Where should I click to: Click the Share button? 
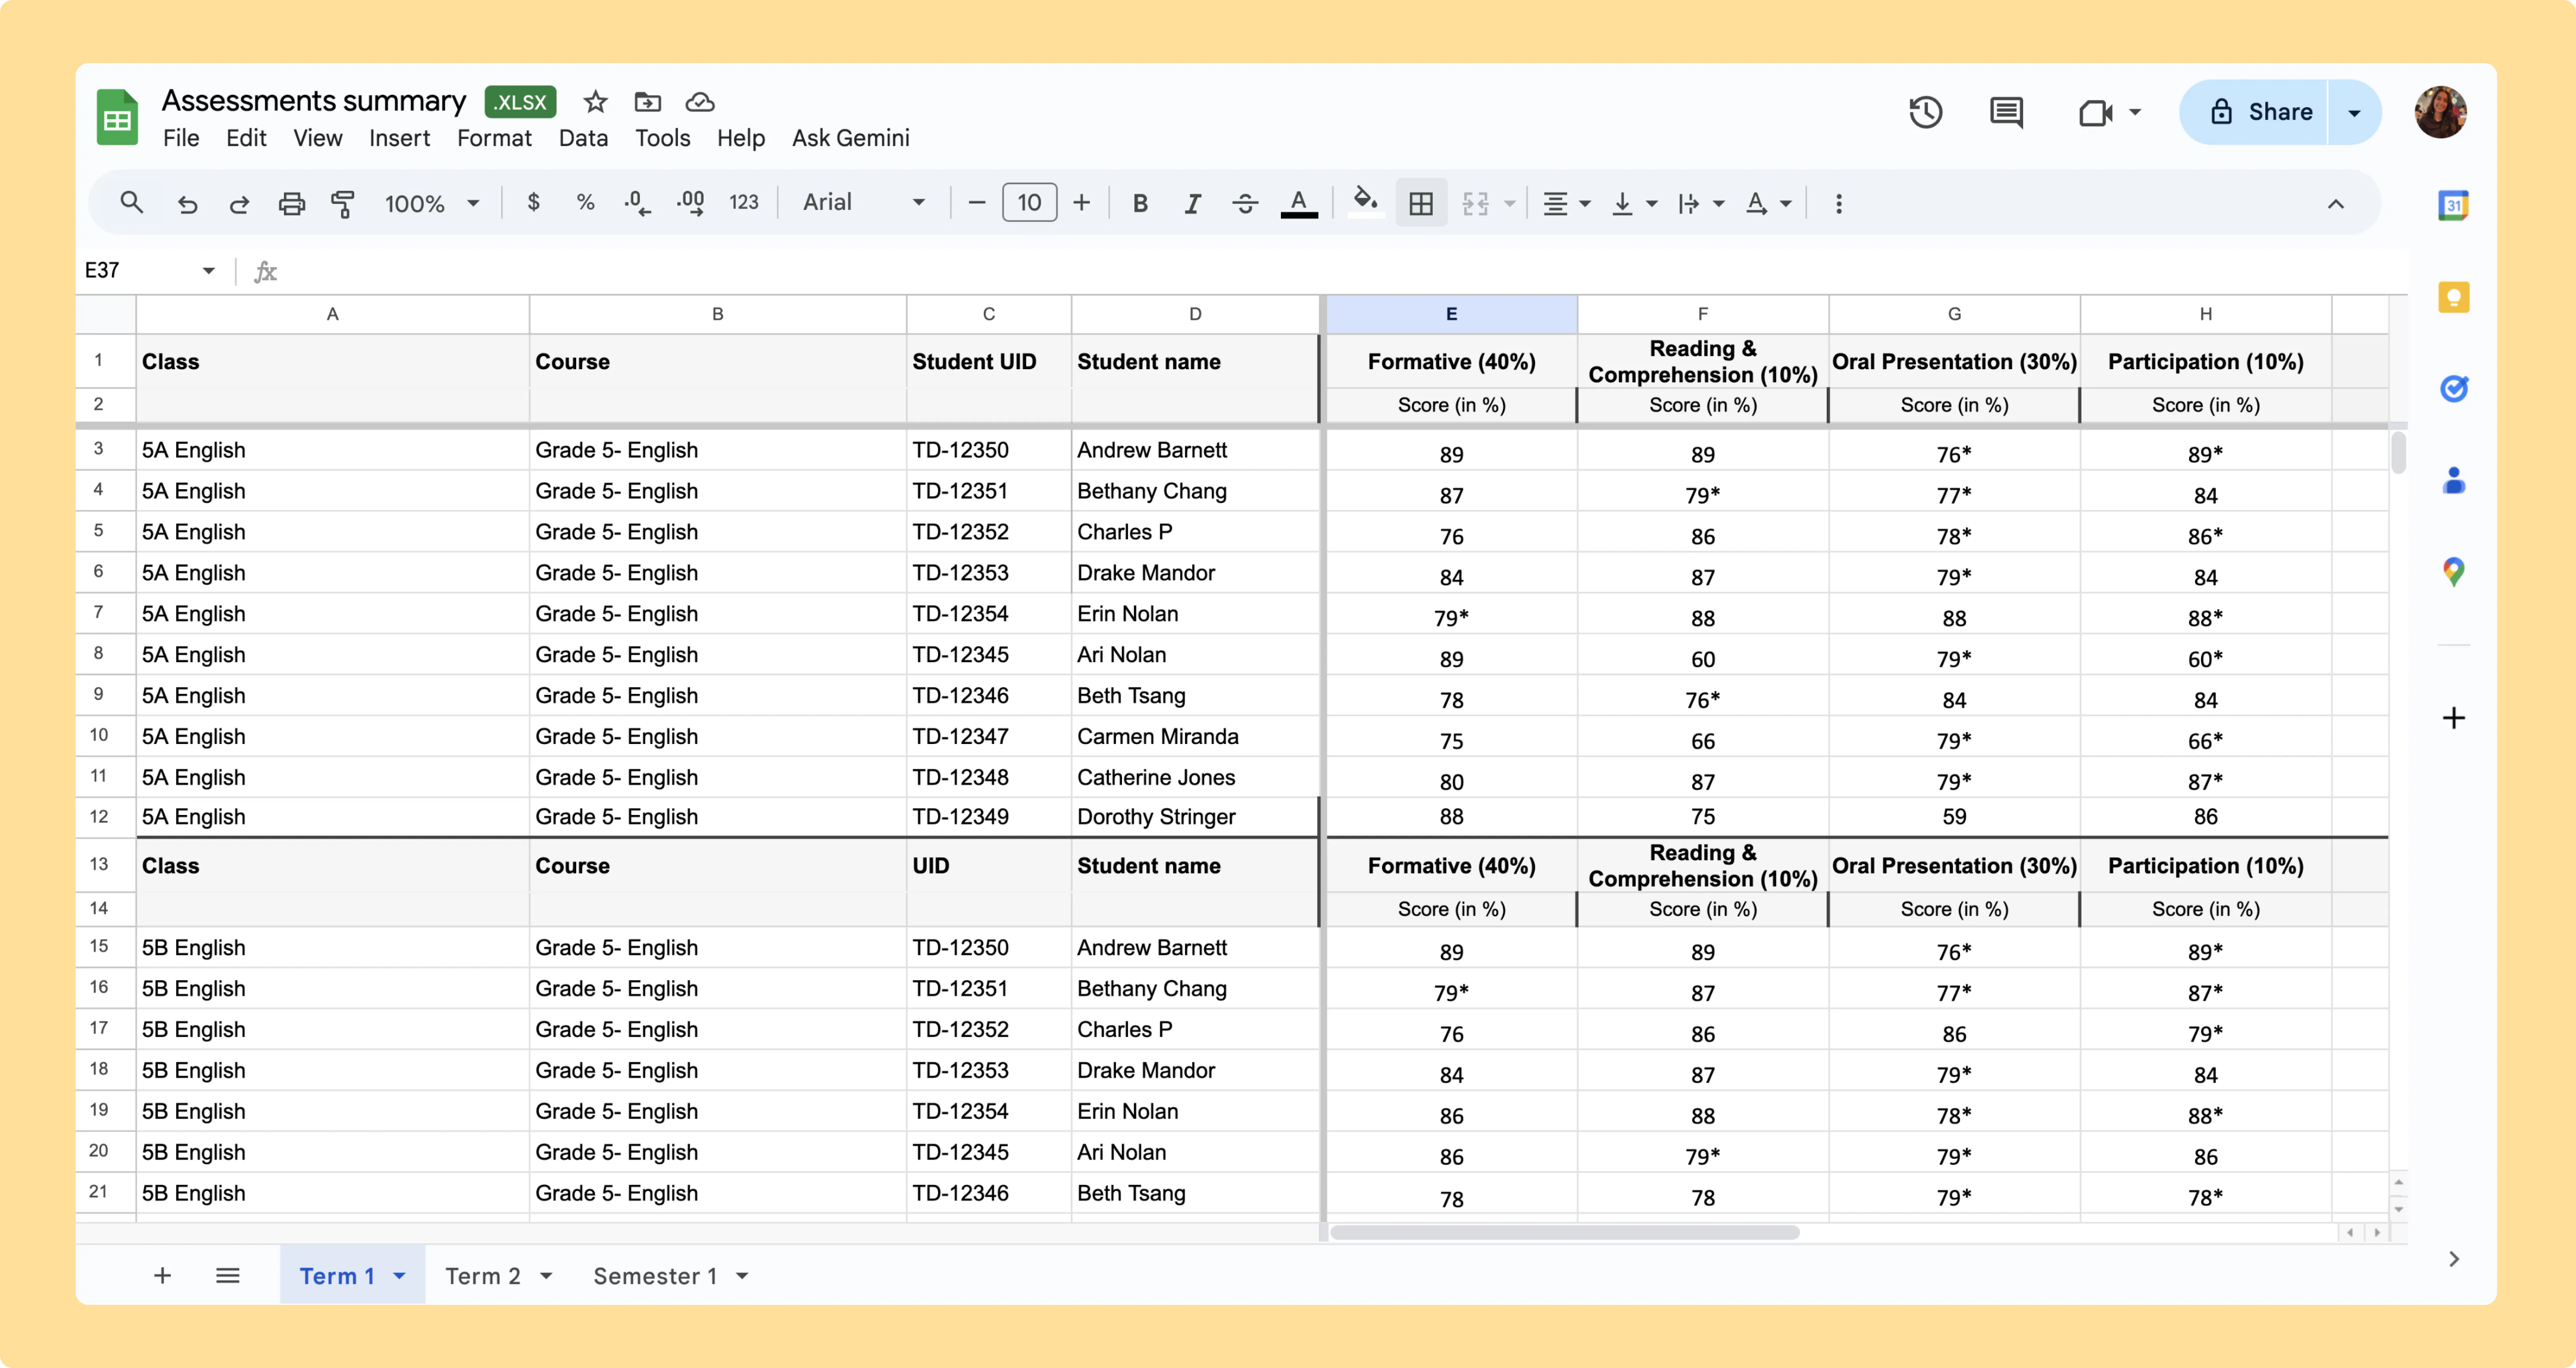point(2254,112)
